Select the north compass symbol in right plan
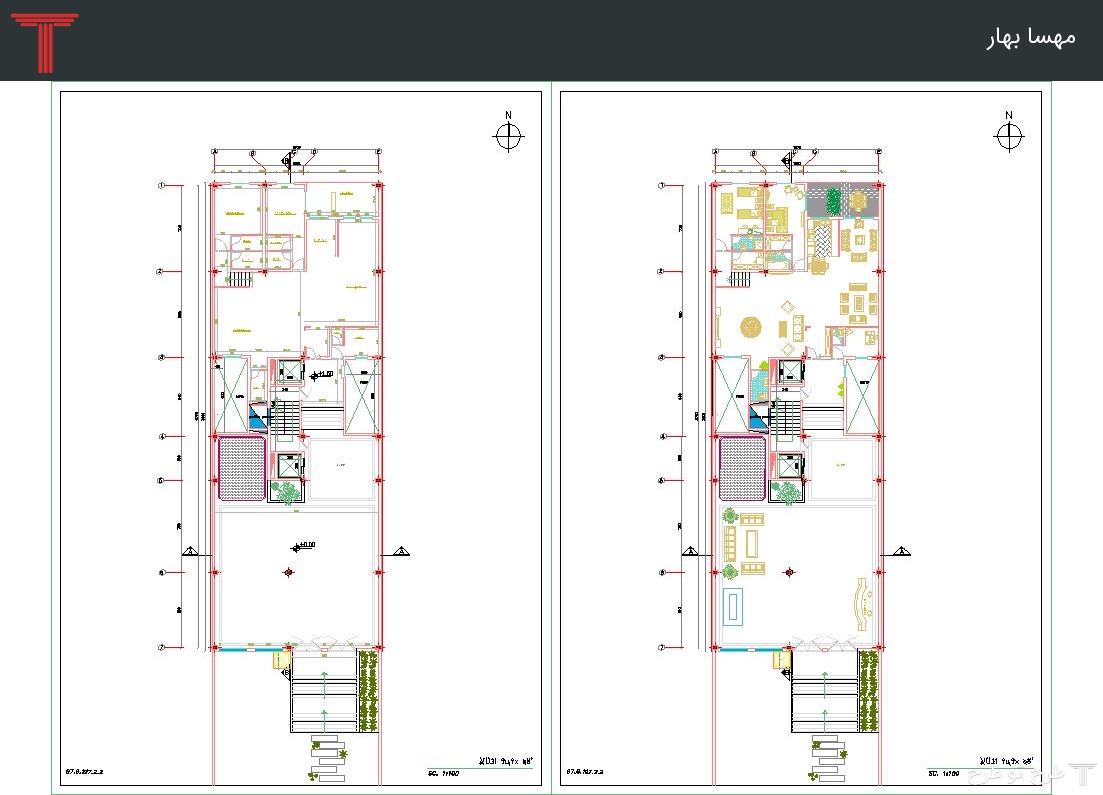This screenshot has width=1103, height=795. click(1008, 136)
